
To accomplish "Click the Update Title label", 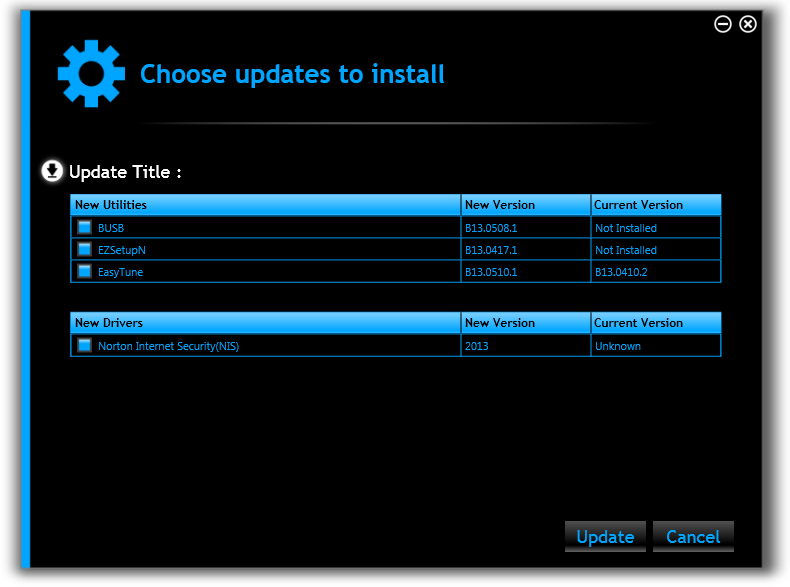I will point(125,172).
